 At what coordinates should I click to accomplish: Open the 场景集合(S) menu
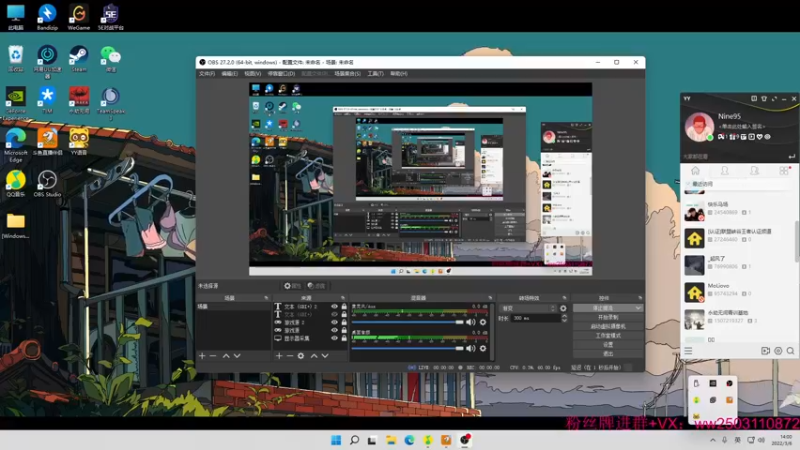347,73
